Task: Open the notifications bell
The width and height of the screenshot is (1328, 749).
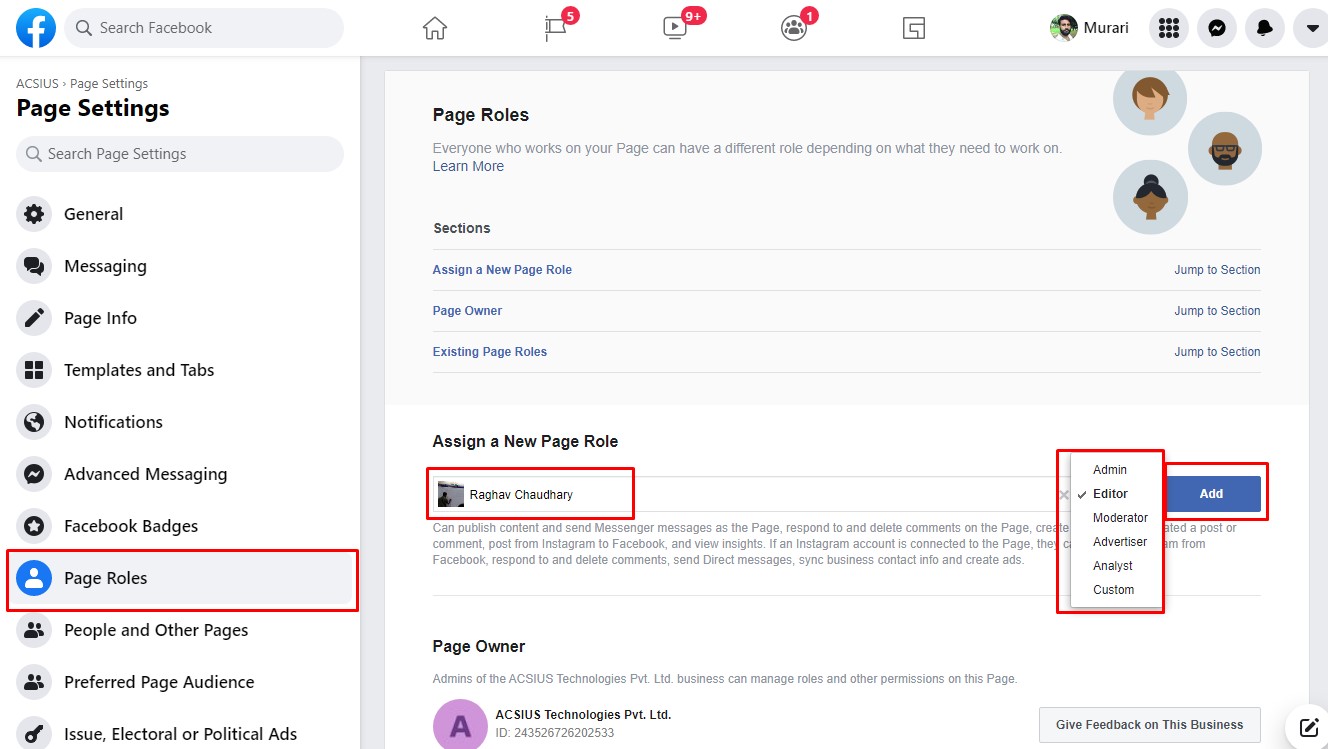Action: 1264,28
